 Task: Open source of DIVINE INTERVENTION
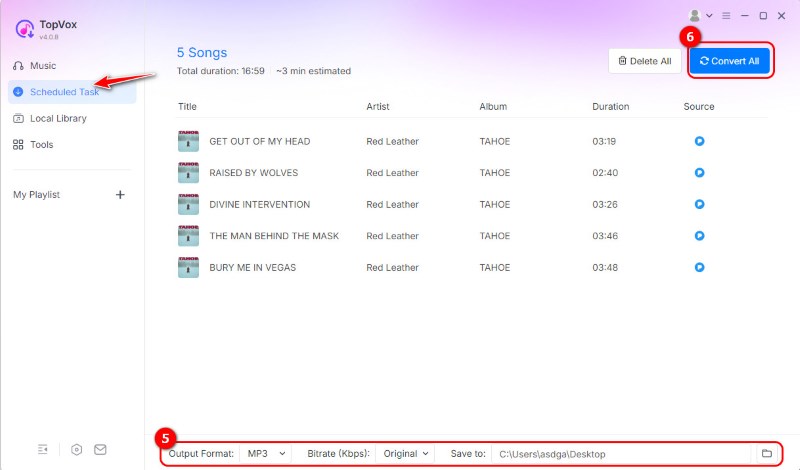[x=699, y=204]
